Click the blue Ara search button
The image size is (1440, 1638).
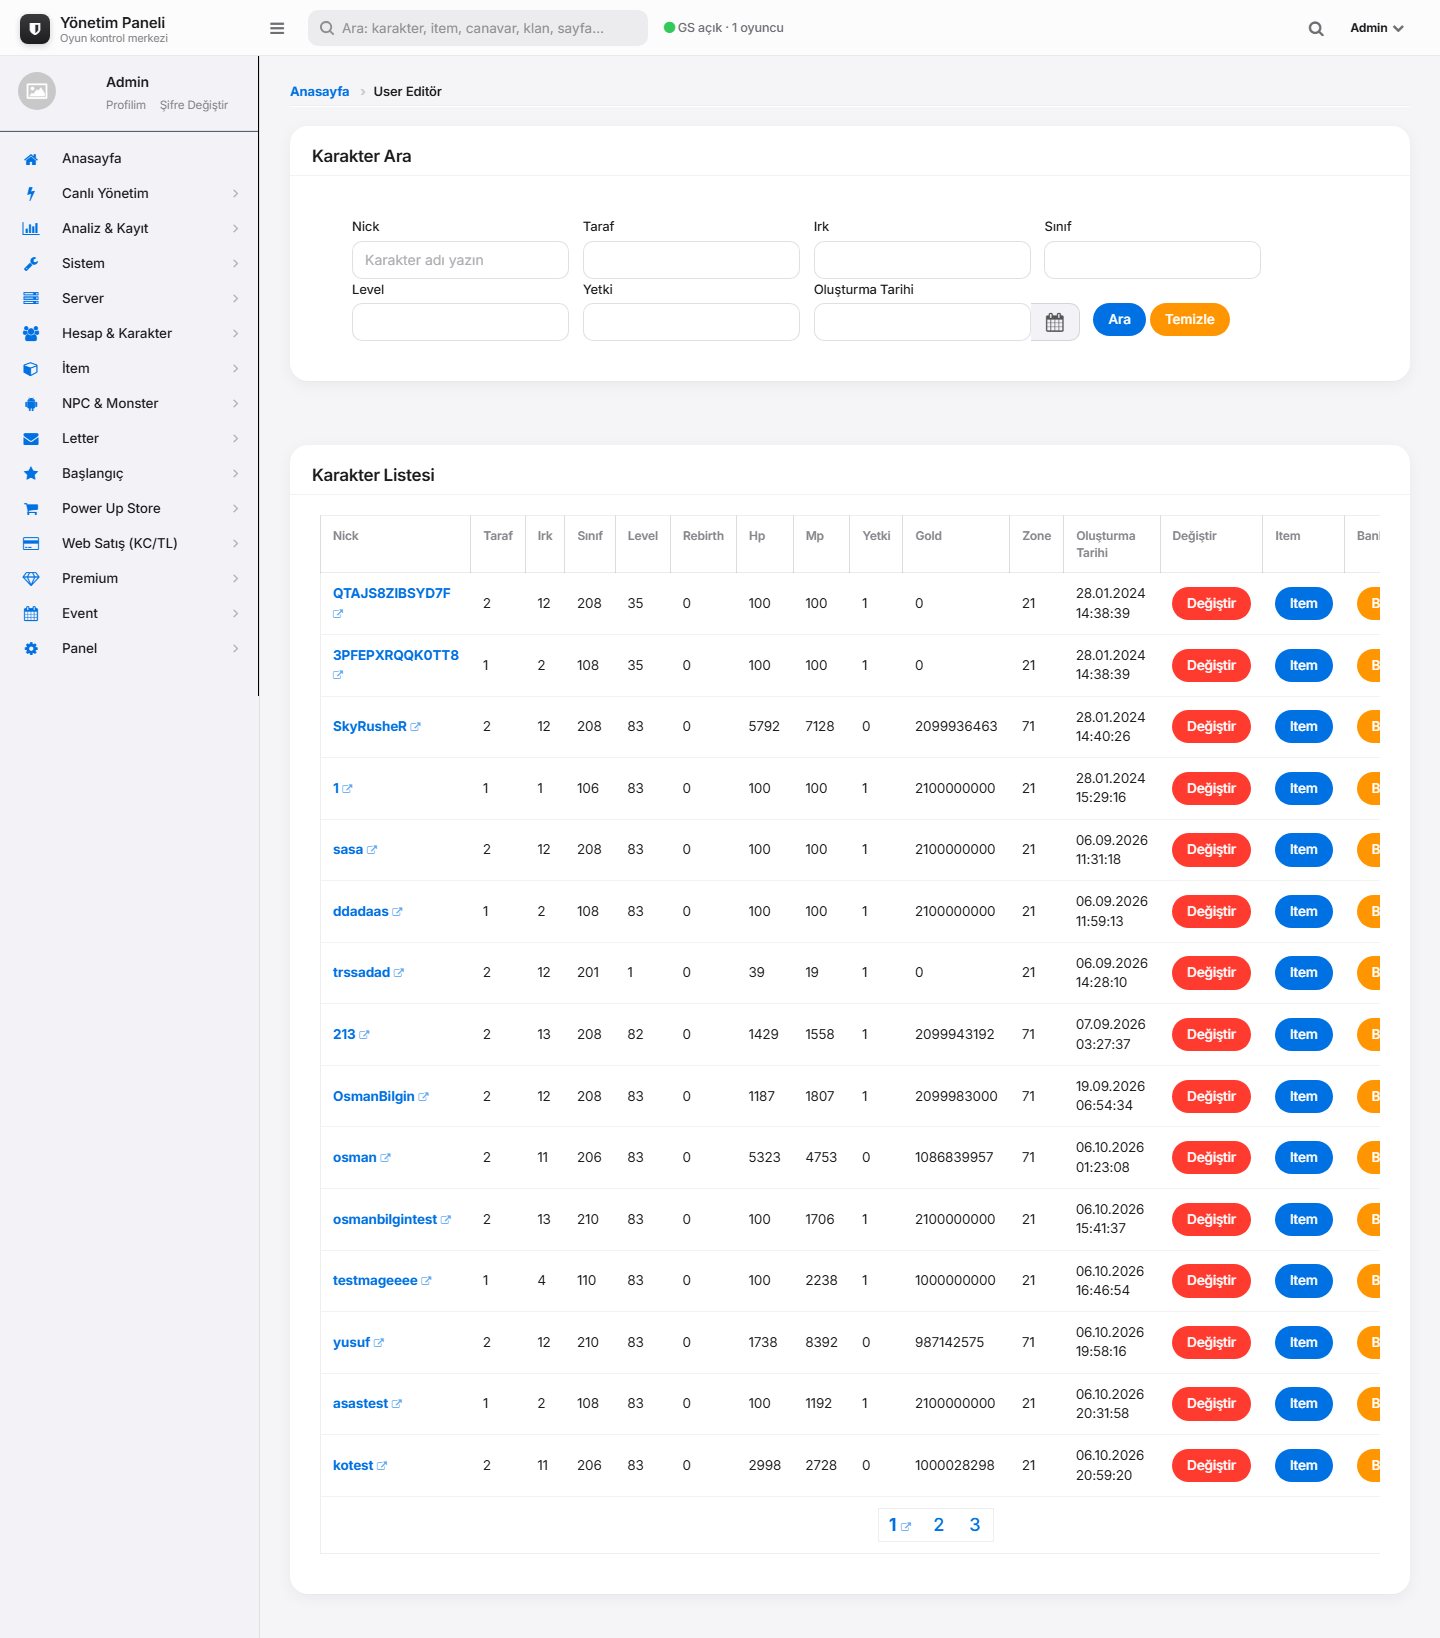point(1119,320)
